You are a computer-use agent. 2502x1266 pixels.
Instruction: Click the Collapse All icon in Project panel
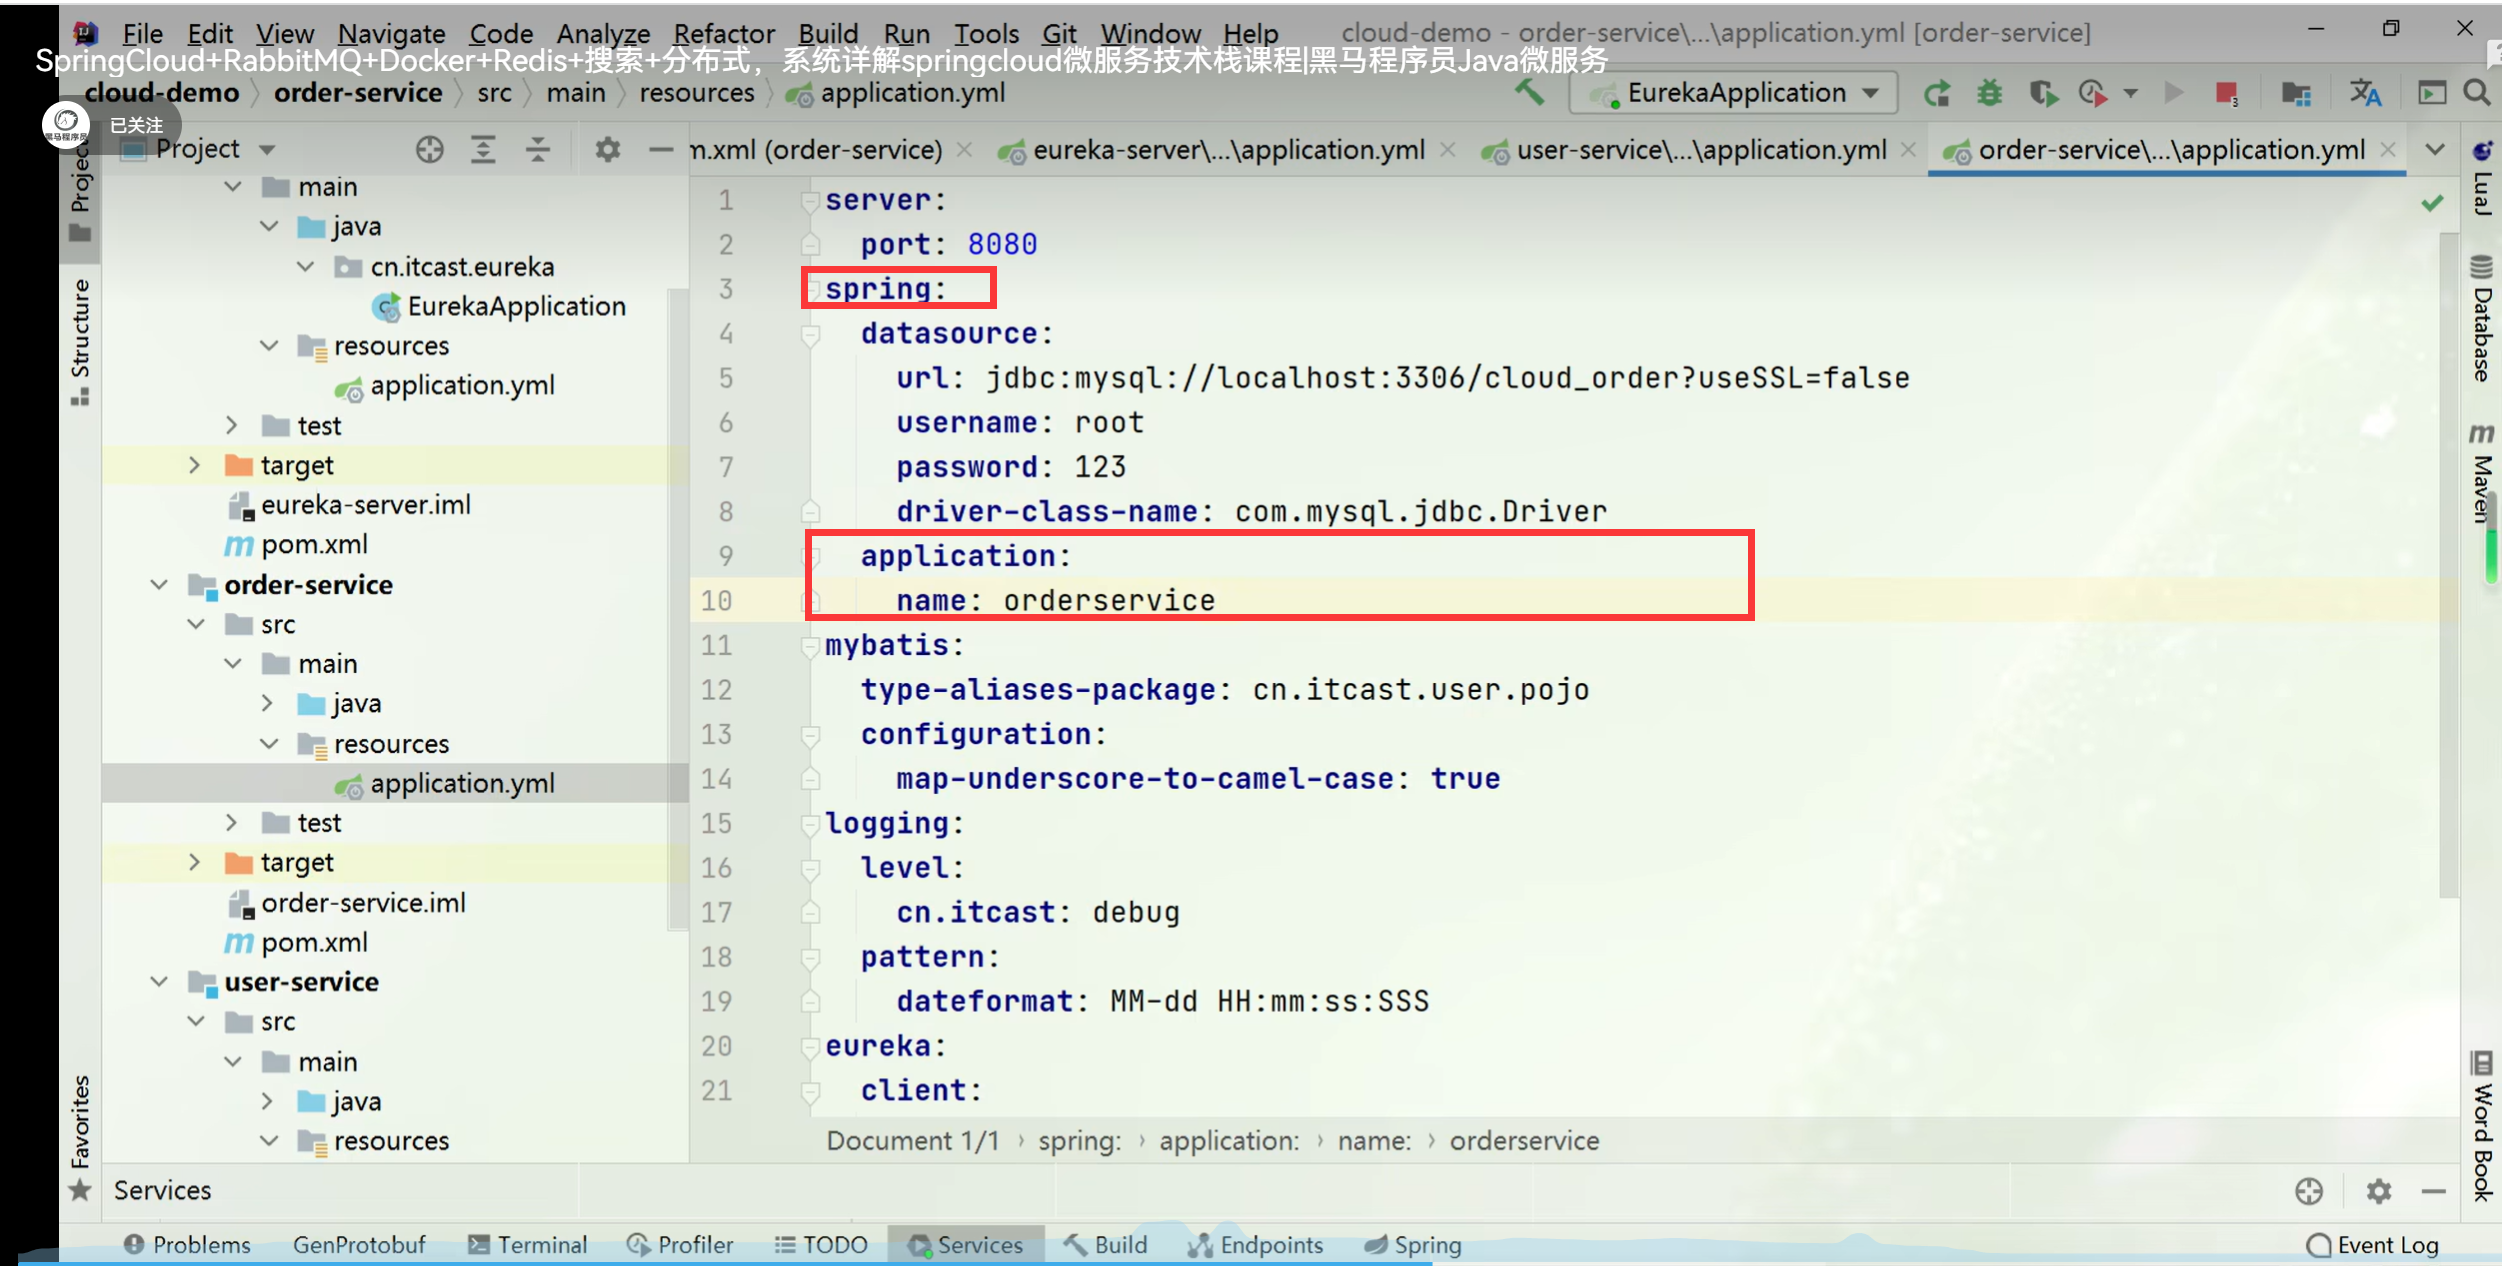538,150
